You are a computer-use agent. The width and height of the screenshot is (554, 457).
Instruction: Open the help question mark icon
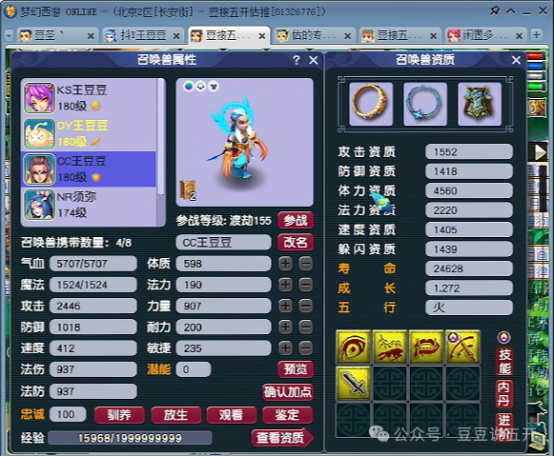296,60
